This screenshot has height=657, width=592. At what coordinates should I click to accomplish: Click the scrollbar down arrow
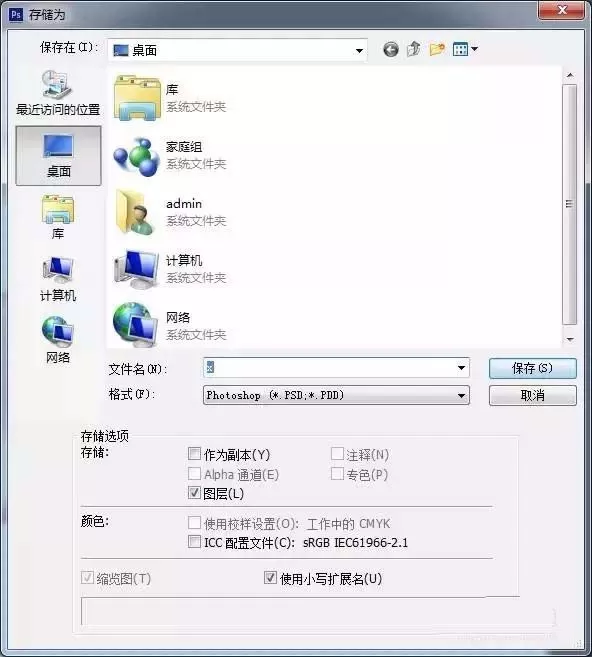pyautogui.click(x=570, y=339)
